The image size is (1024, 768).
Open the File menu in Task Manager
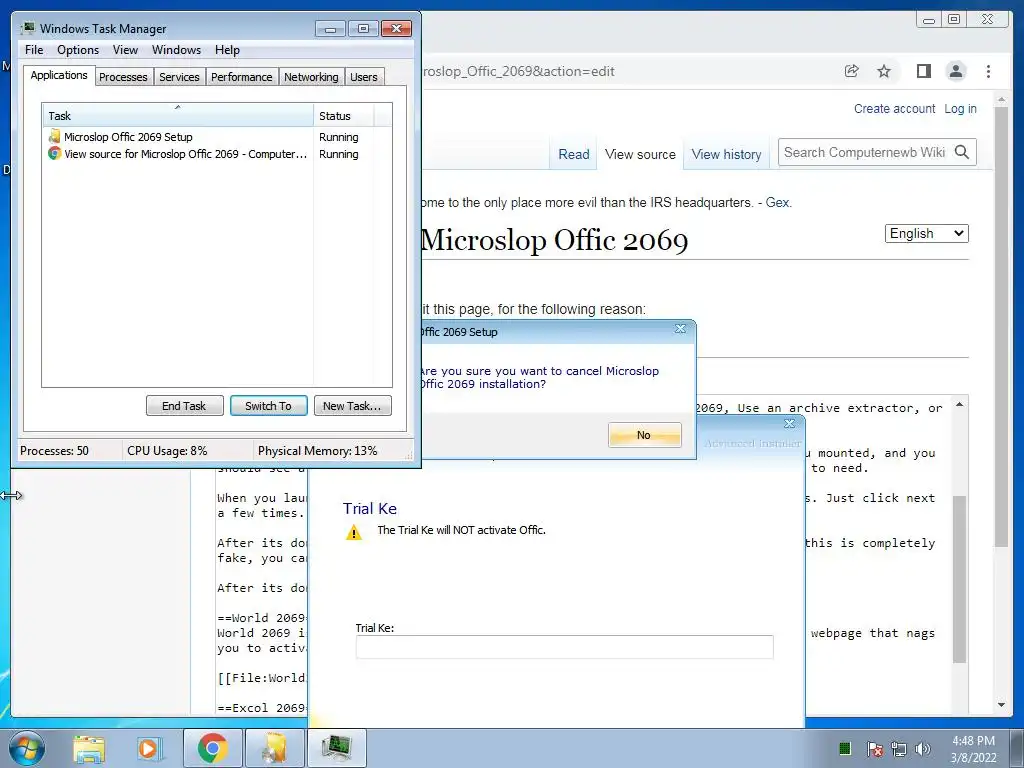click(x=34, y=50)
